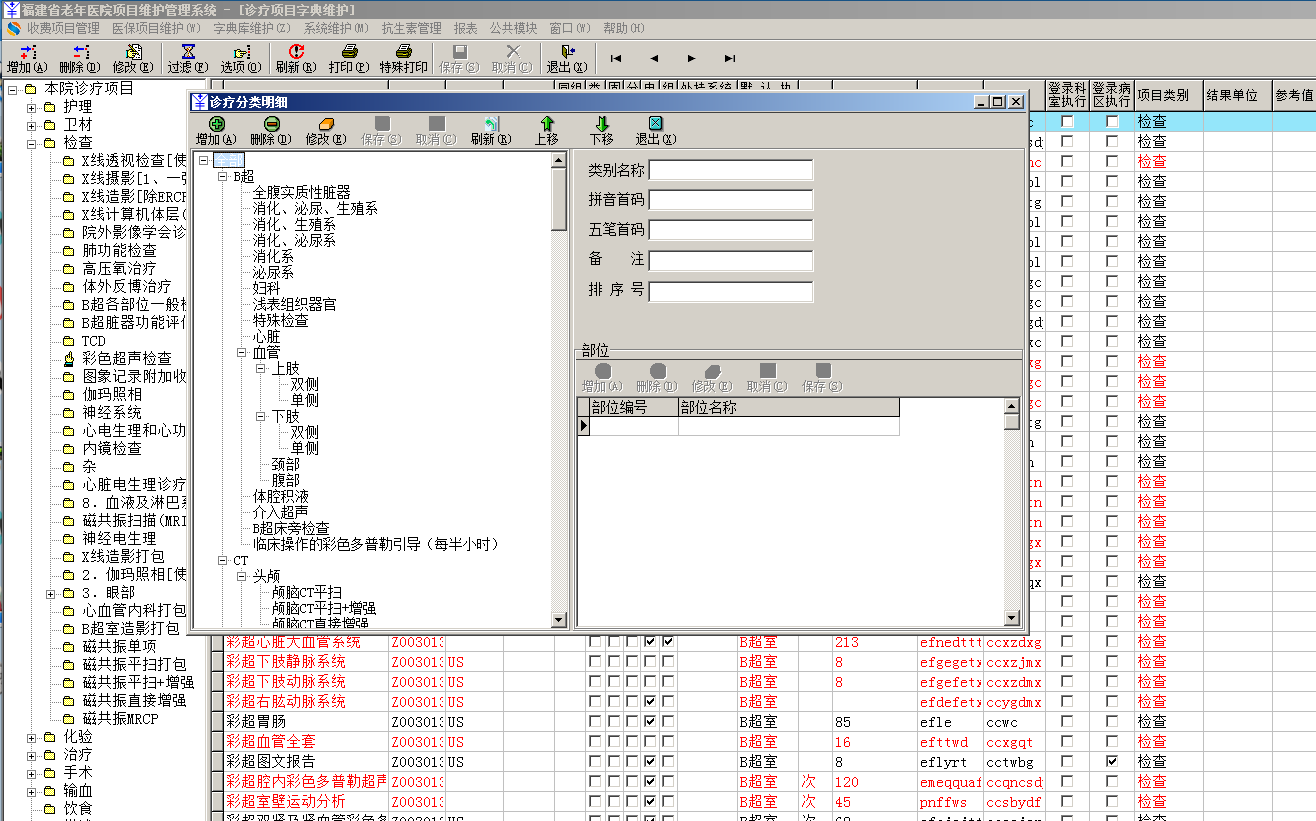Screen dimensions: 1316x821
Task: Toggle 登录病区执行 checkbox for 彩超血管全套 row
Action: click(x=1112, y=741)
